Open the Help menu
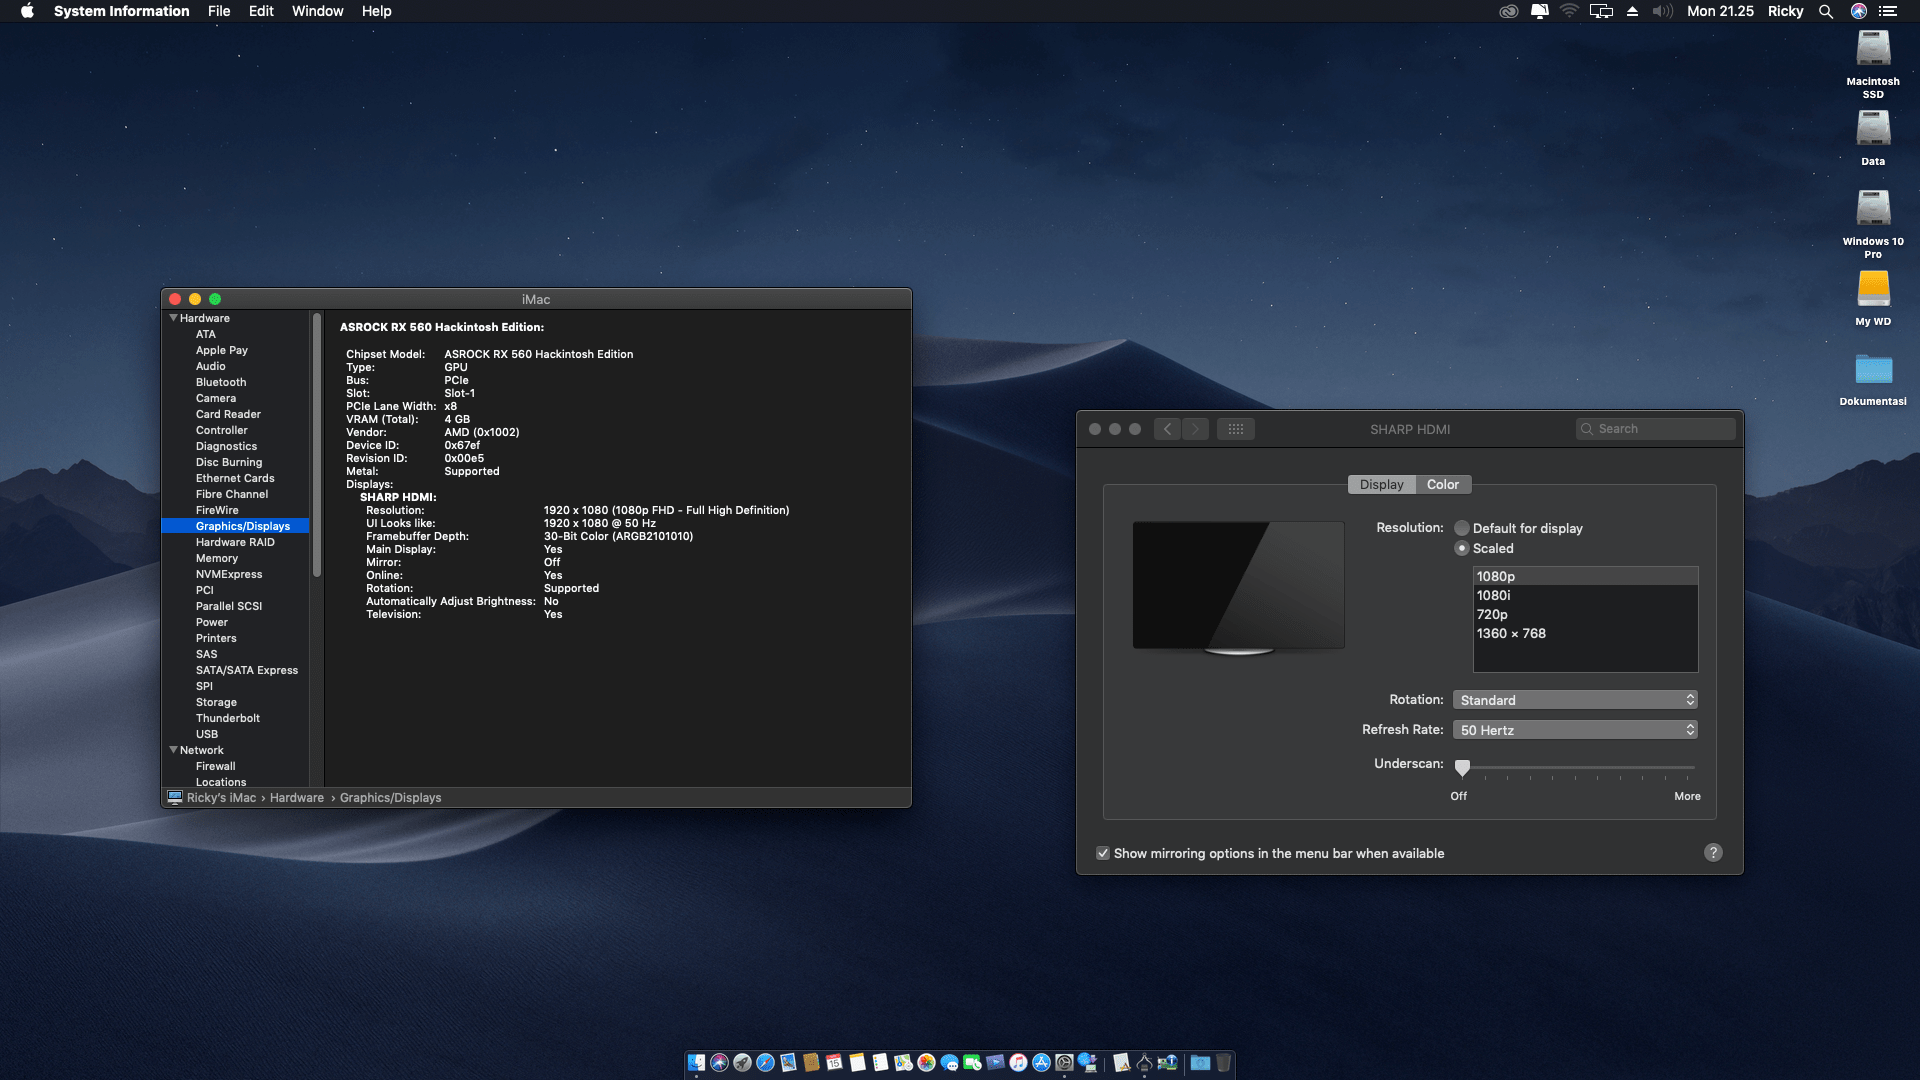Viewport: 1920px width, 1080px height. click(x=376, y=11)
